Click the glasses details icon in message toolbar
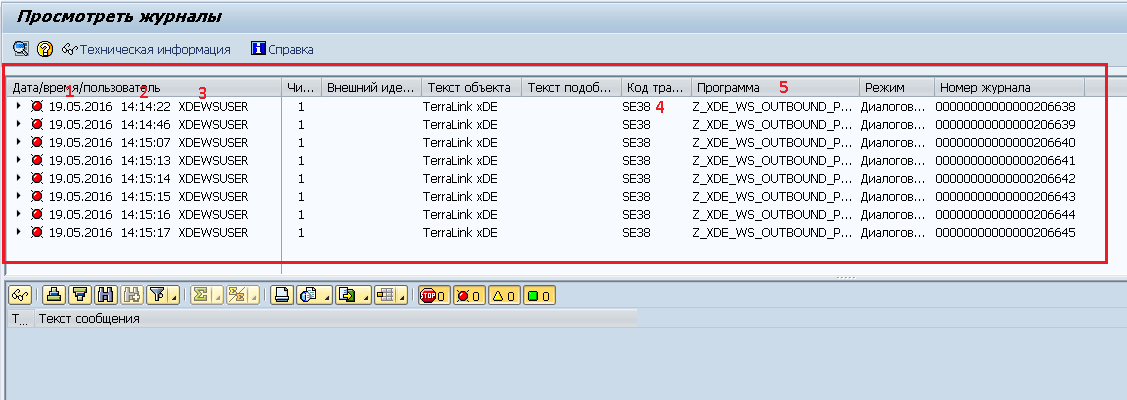 click(20, 294)
